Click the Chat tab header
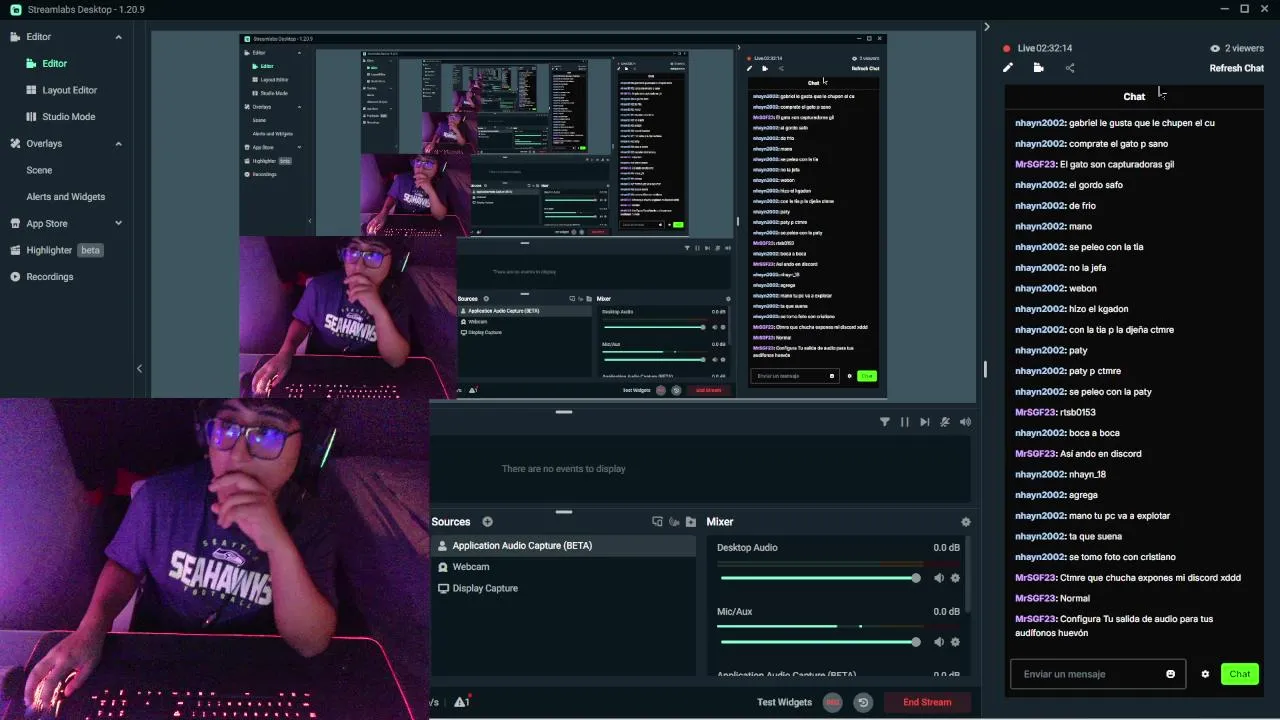This screenshot has height=720, width=1280. [1134, 97]
